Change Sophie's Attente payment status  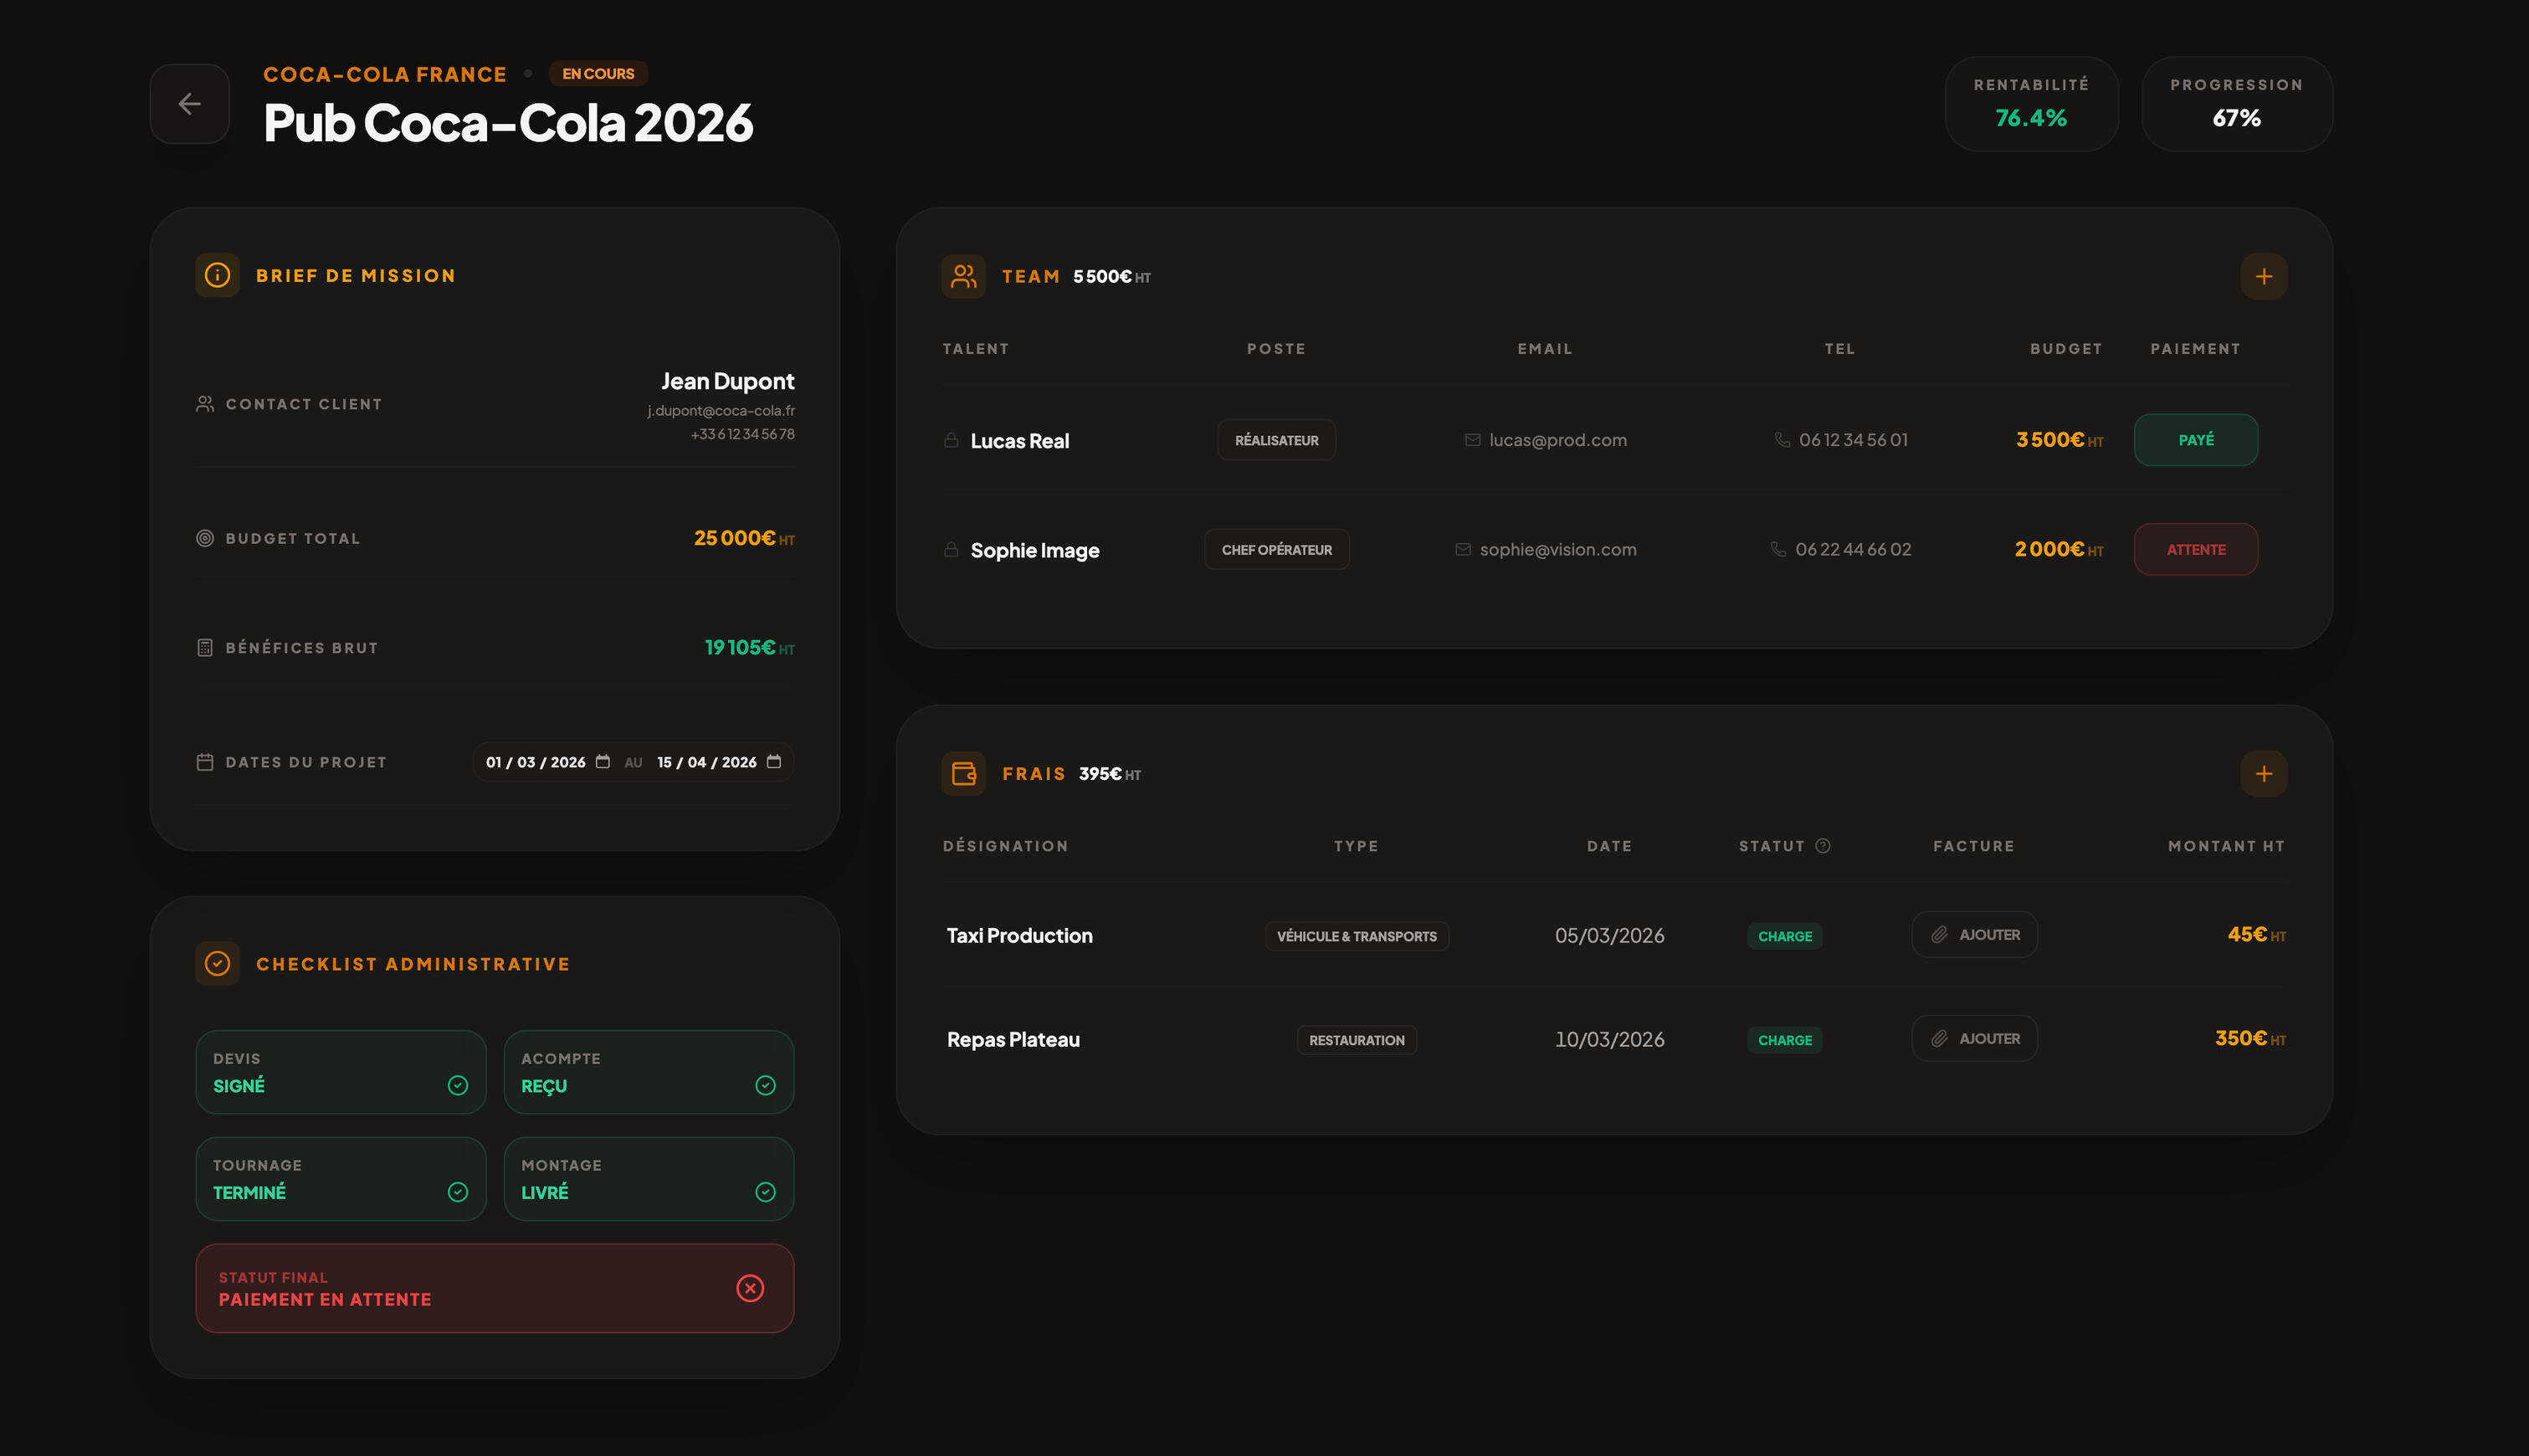click(2195, 550)
